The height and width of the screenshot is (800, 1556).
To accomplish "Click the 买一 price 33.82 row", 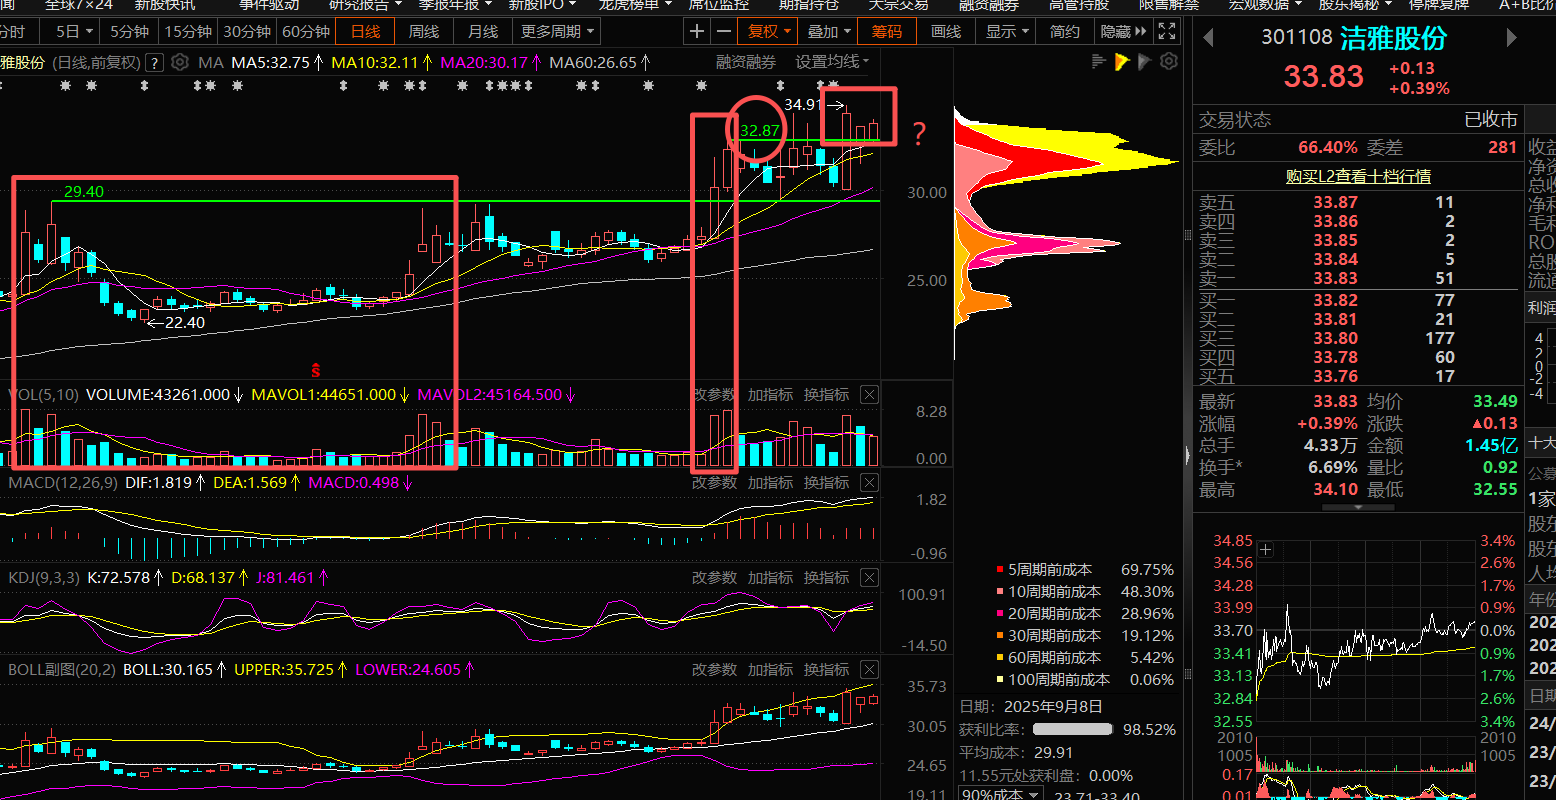I will (x=1358, y=300).
